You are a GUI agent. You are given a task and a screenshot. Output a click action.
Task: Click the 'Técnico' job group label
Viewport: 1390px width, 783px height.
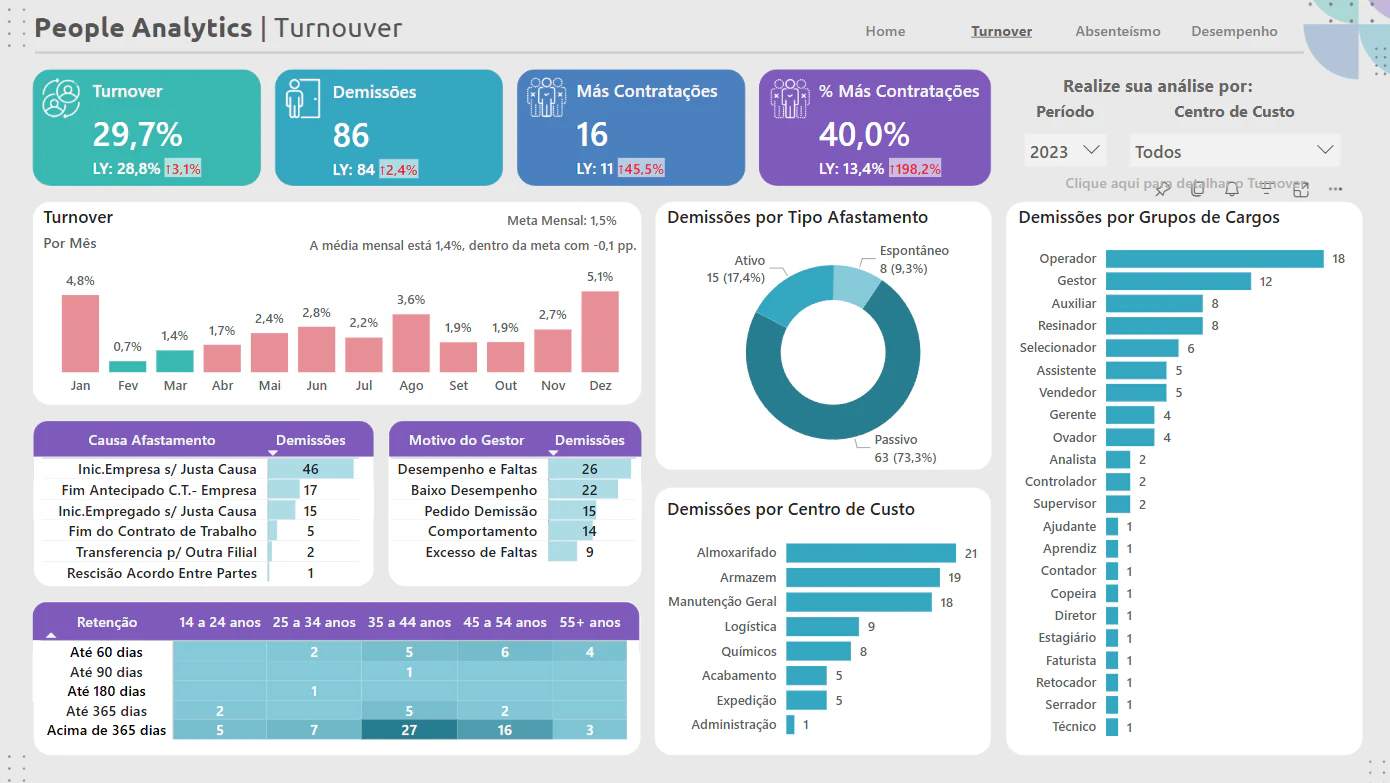(1074, 727)
